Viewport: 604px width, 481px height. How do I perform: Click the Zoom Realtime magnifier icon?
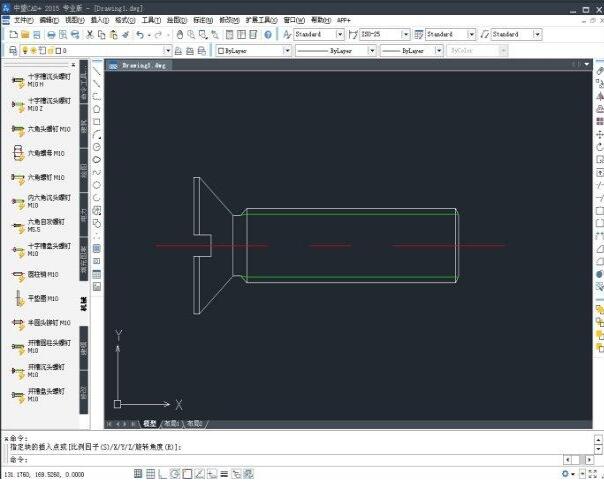tap(191, 35)
